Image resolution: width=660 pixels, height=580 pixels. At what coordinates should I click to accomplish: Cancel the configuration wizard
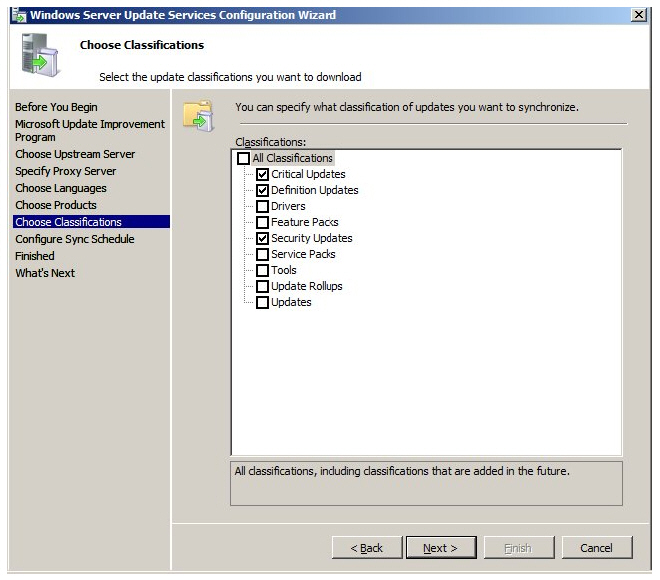click(x=596, y=548)
